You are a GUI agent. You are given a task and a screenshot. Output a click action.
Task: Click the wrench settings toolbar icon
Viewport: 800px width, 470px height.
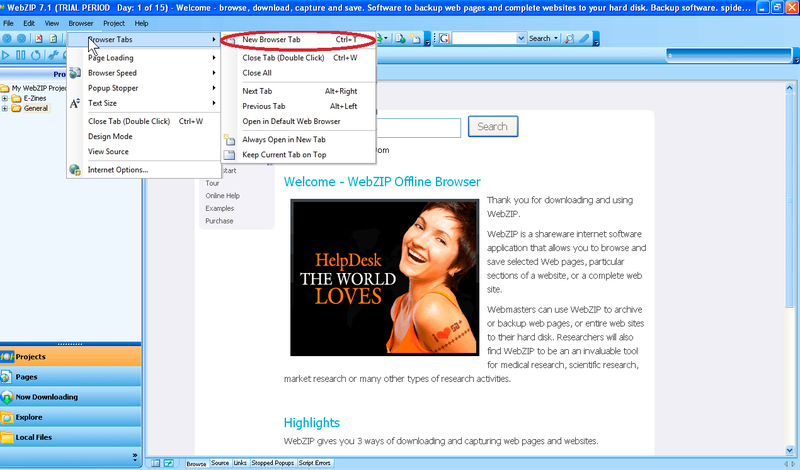[x=53, y=55]
